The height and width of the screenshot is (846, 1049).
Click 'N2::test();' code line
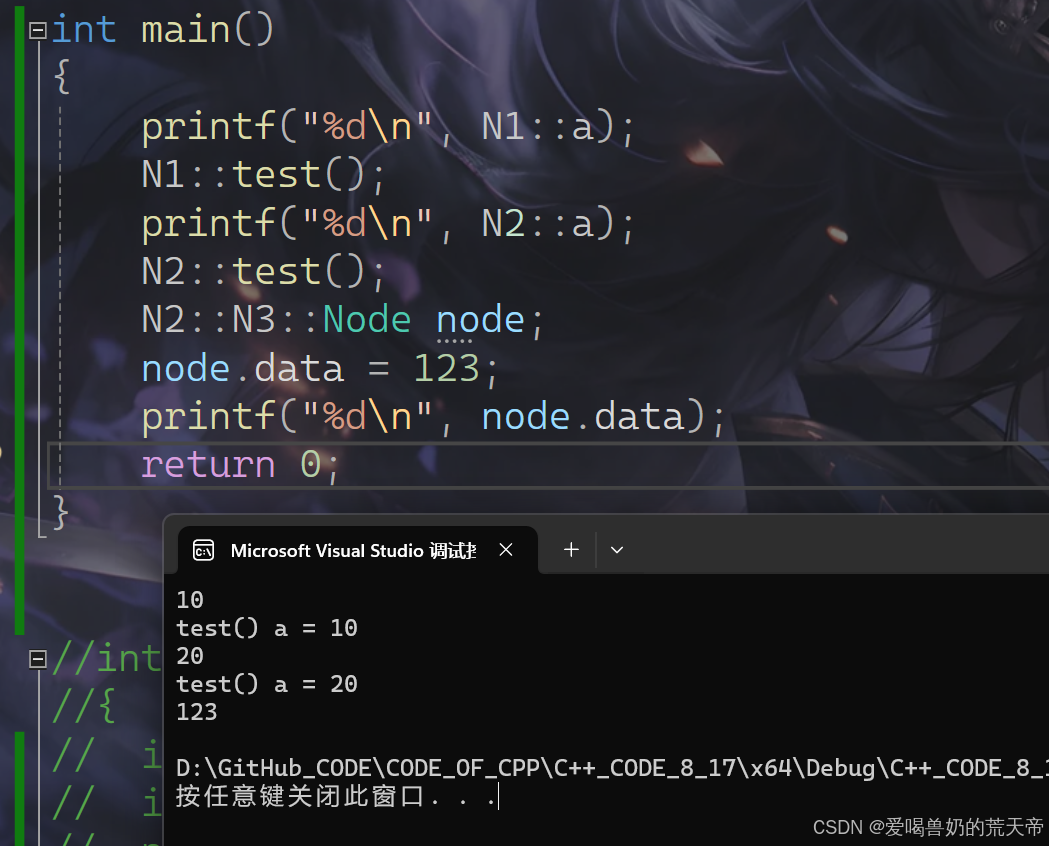tap(264, 272)
